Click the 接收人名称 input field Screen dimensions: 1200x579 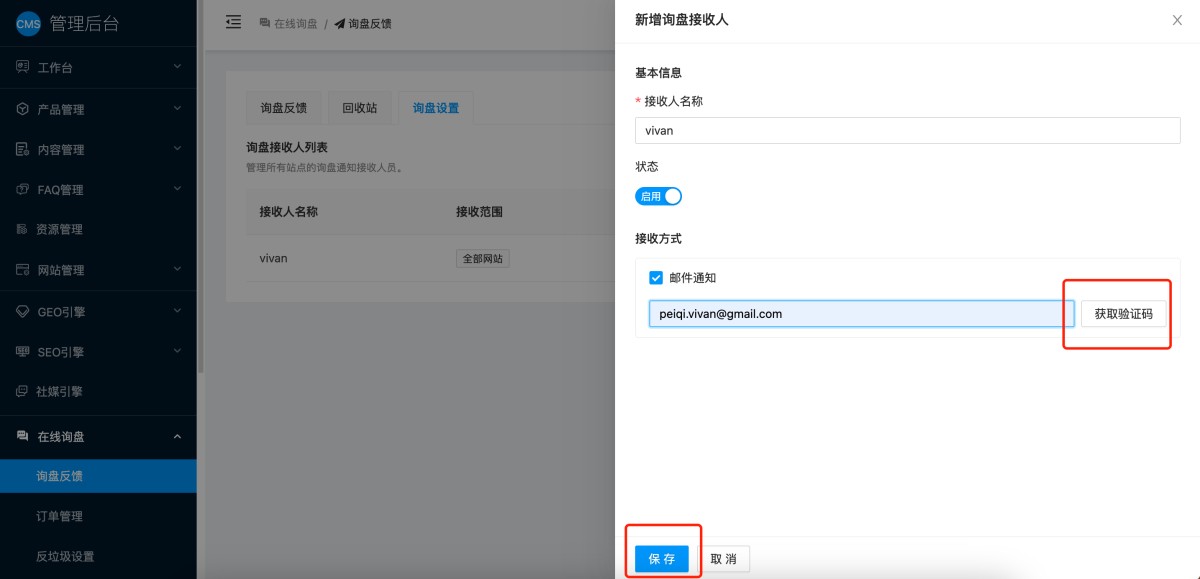[x=907, y=130]
